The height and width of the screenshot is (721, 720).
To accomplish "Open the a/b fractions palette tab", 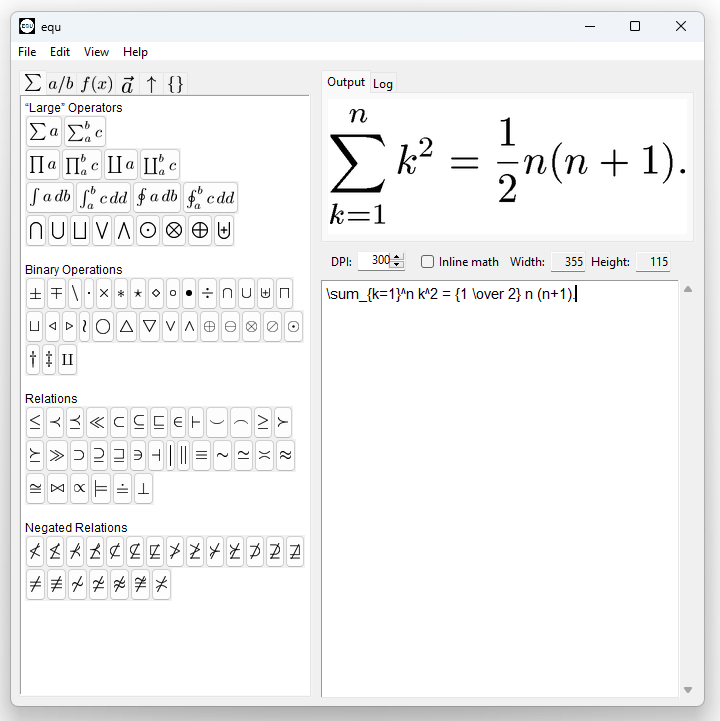I will coord(61,84).
